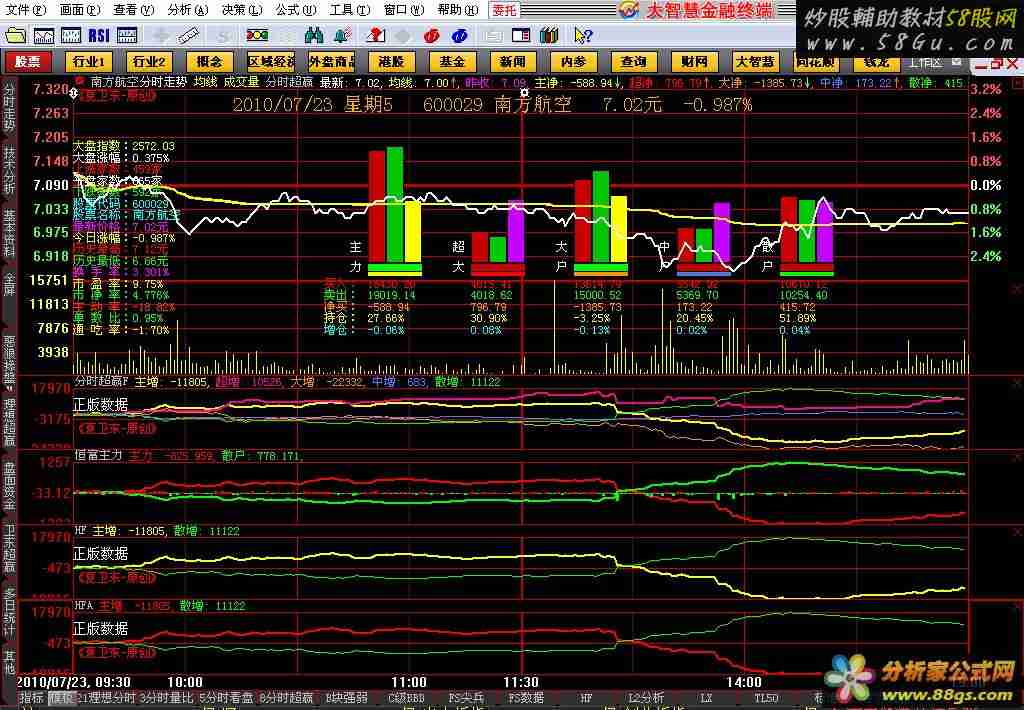Select the 8分时超赢 bottom tab

[286, 698]
